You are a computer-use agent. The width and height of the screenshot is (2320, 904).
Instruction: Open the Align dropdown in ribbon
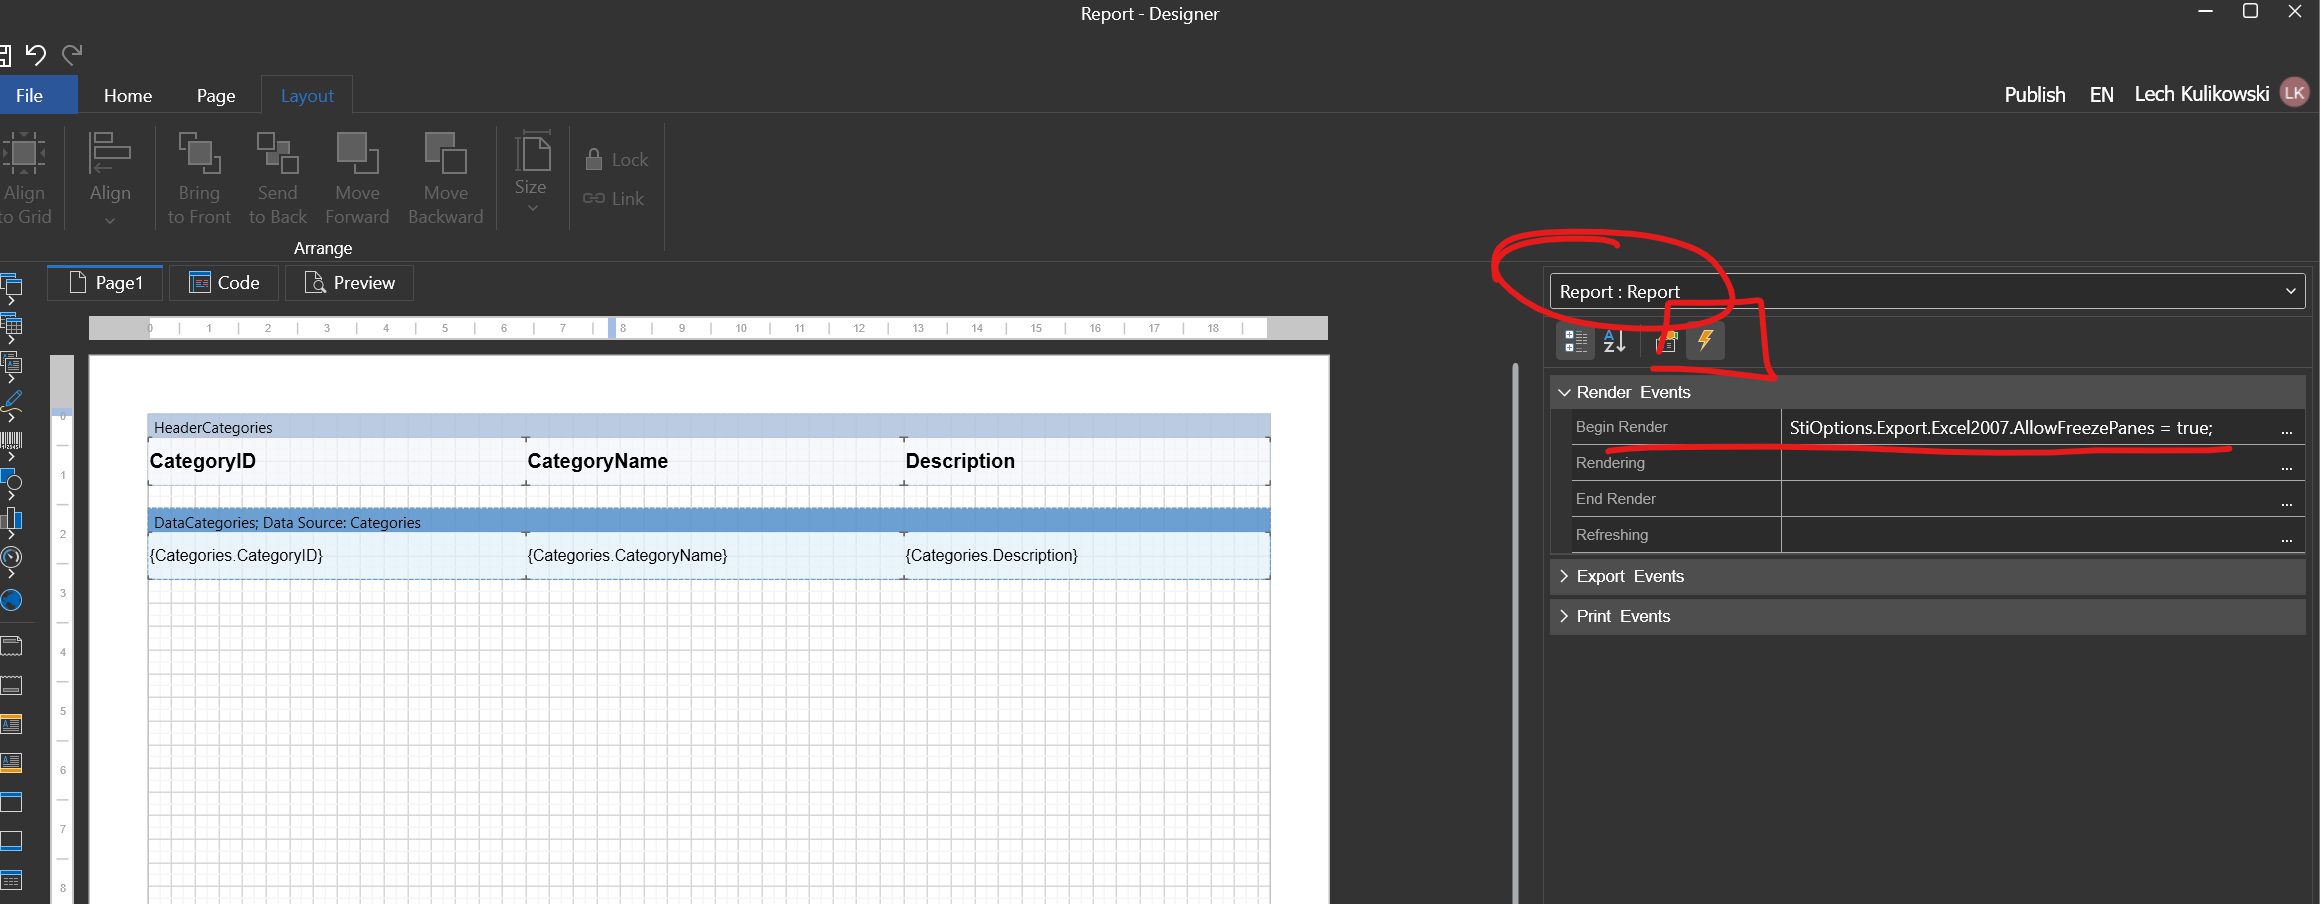[110, 178]
